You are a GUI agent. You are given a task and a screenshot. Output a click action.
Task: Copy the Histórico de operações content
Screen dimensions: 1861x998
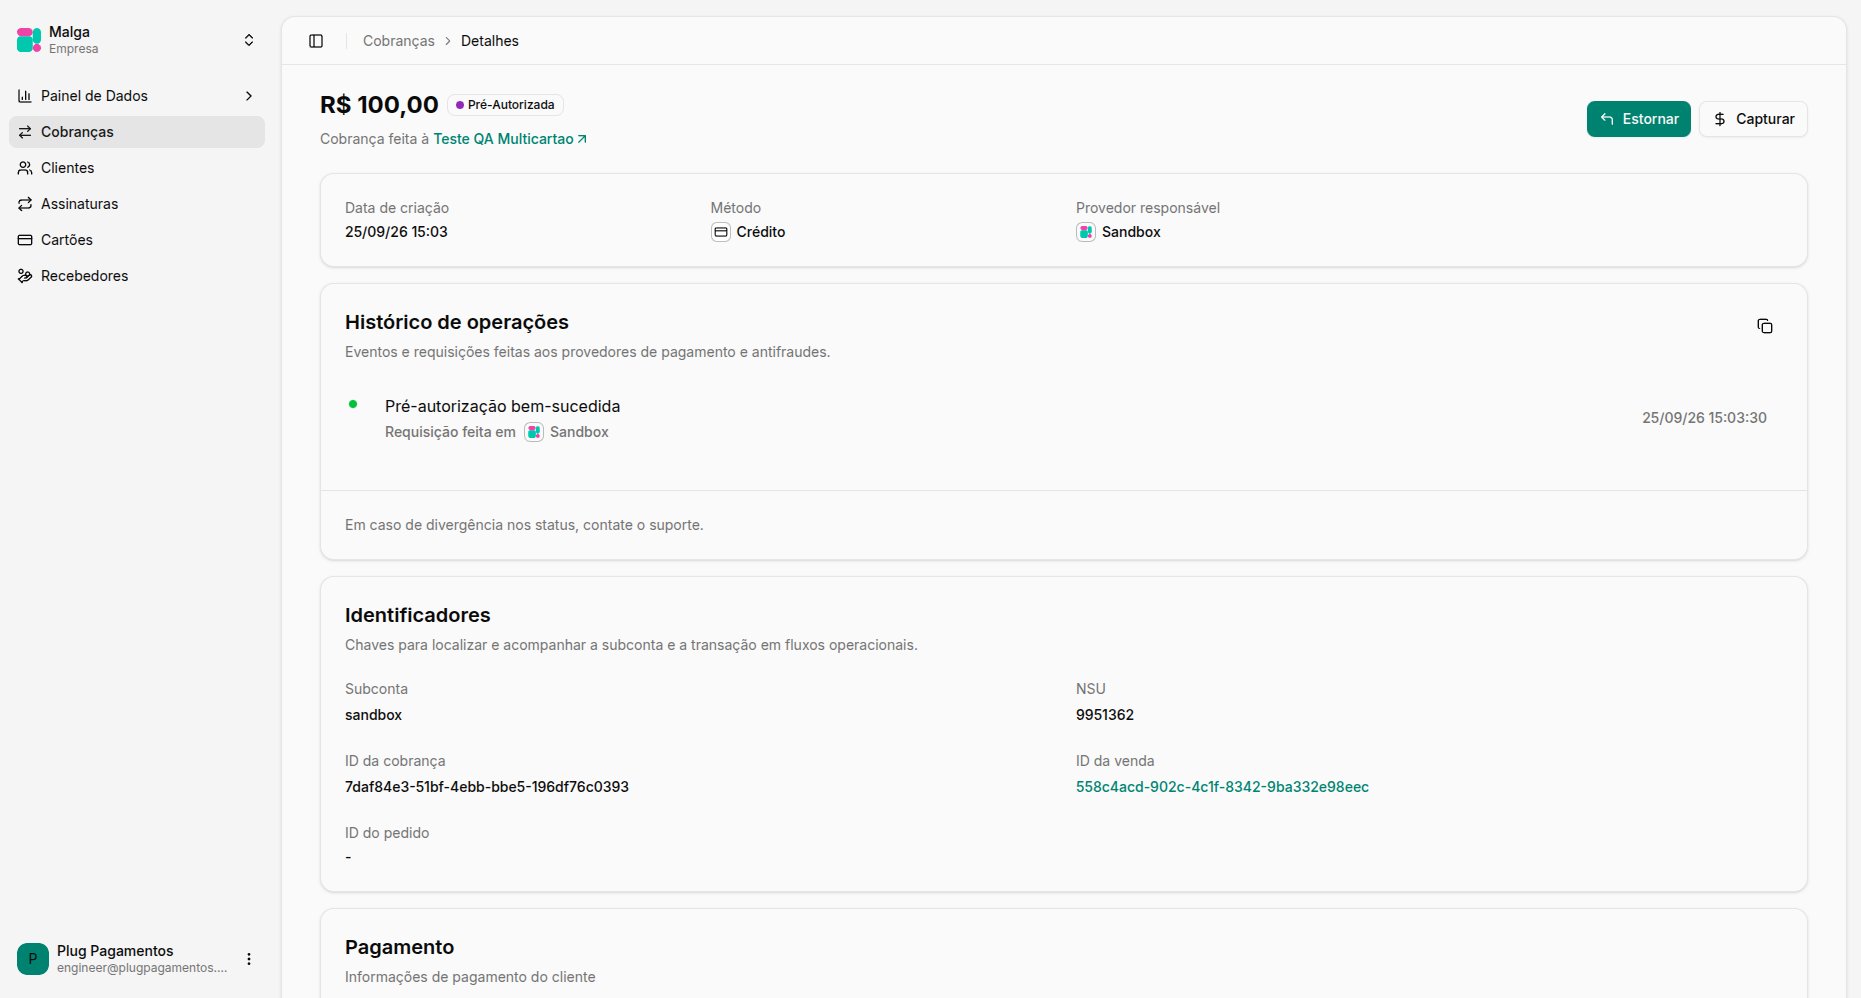(1765, 326)
